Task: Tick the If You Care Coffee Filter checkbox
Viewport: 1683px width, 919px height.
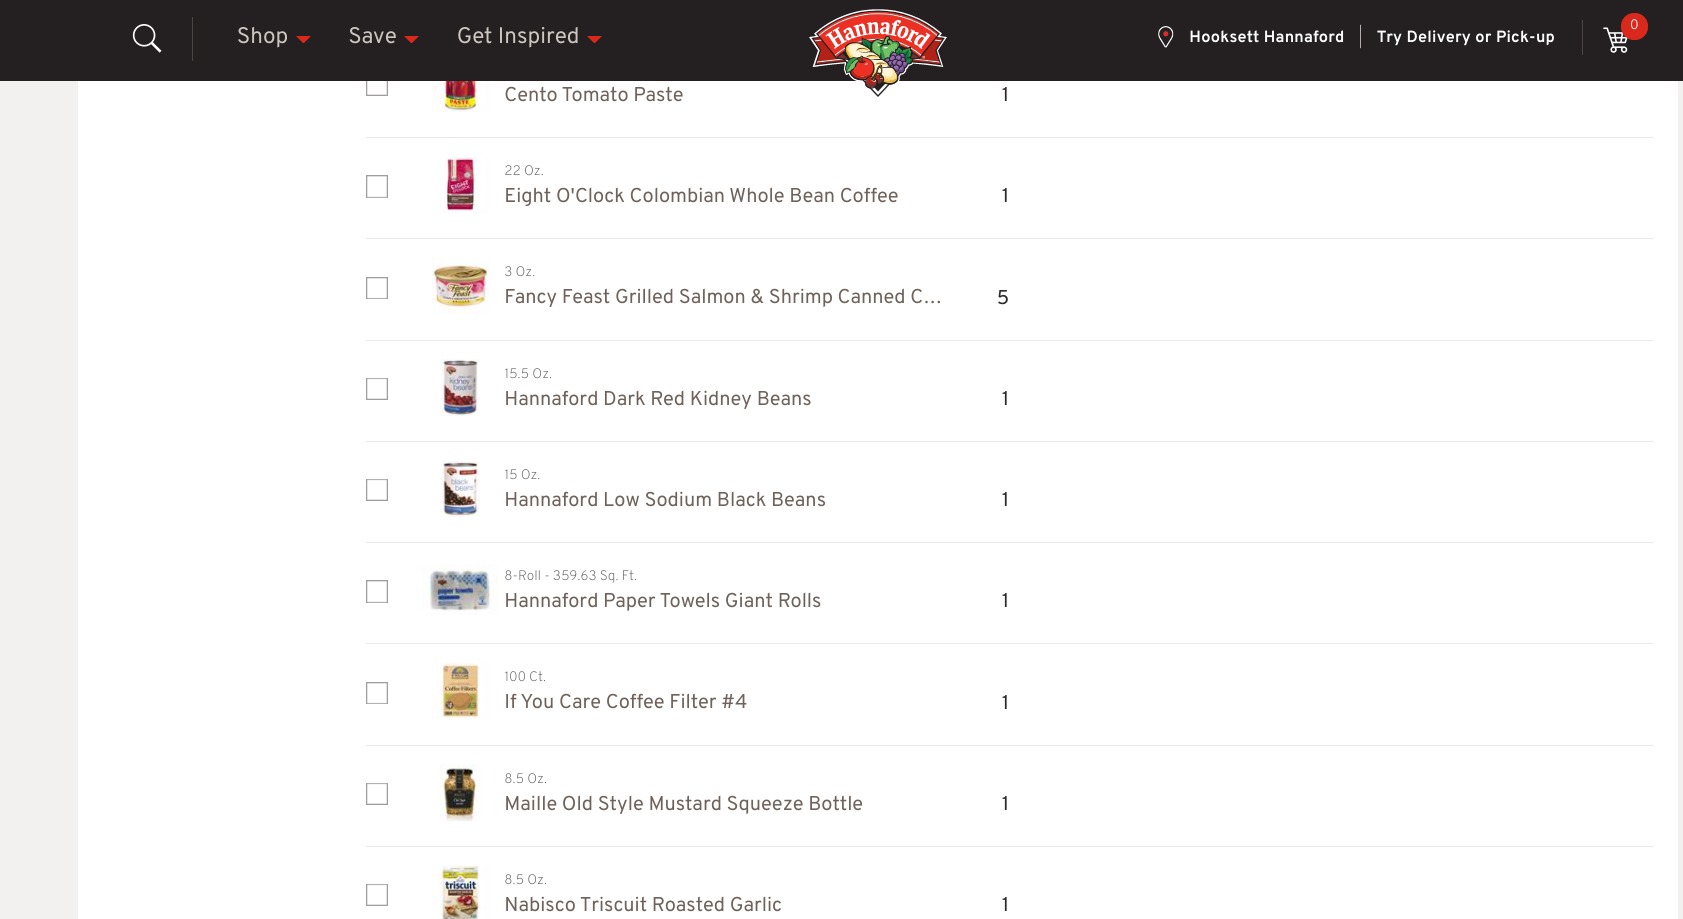Action: (377, 693)
